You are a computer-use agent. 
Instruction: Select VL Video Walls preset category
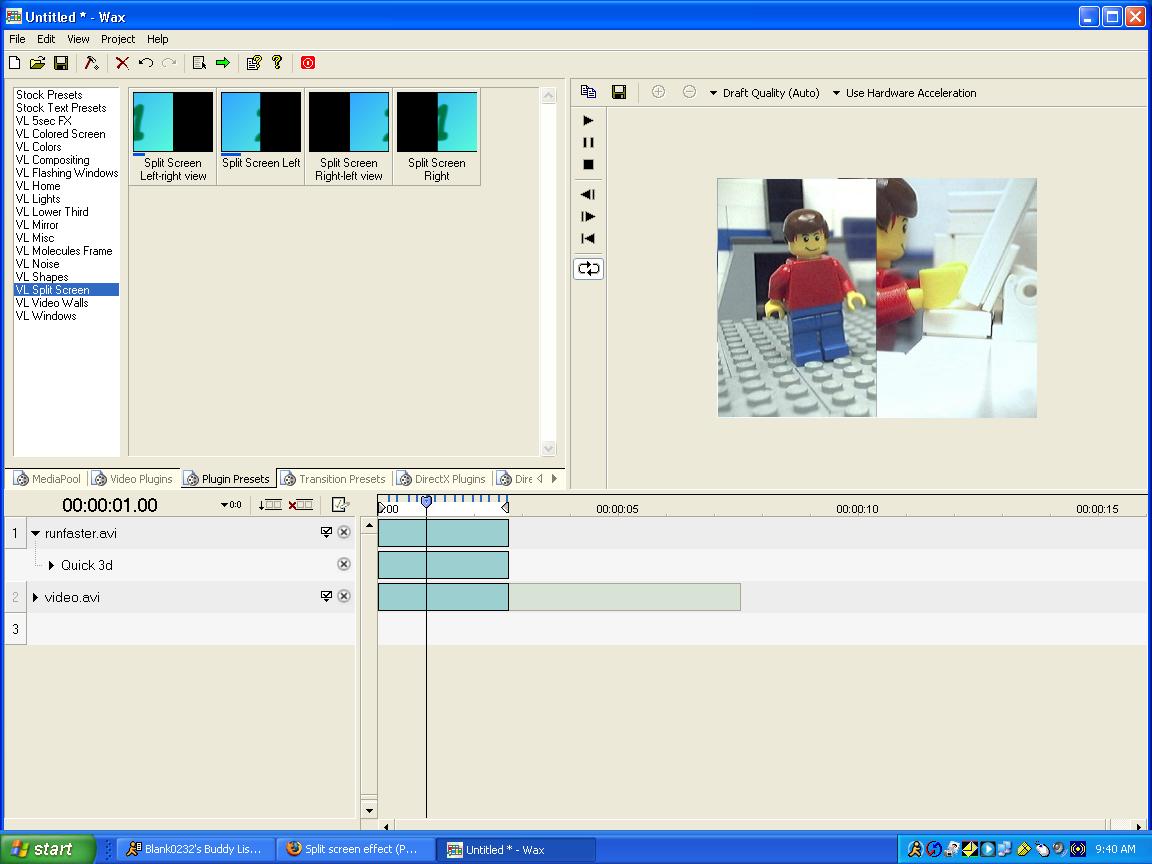(52, 303)
